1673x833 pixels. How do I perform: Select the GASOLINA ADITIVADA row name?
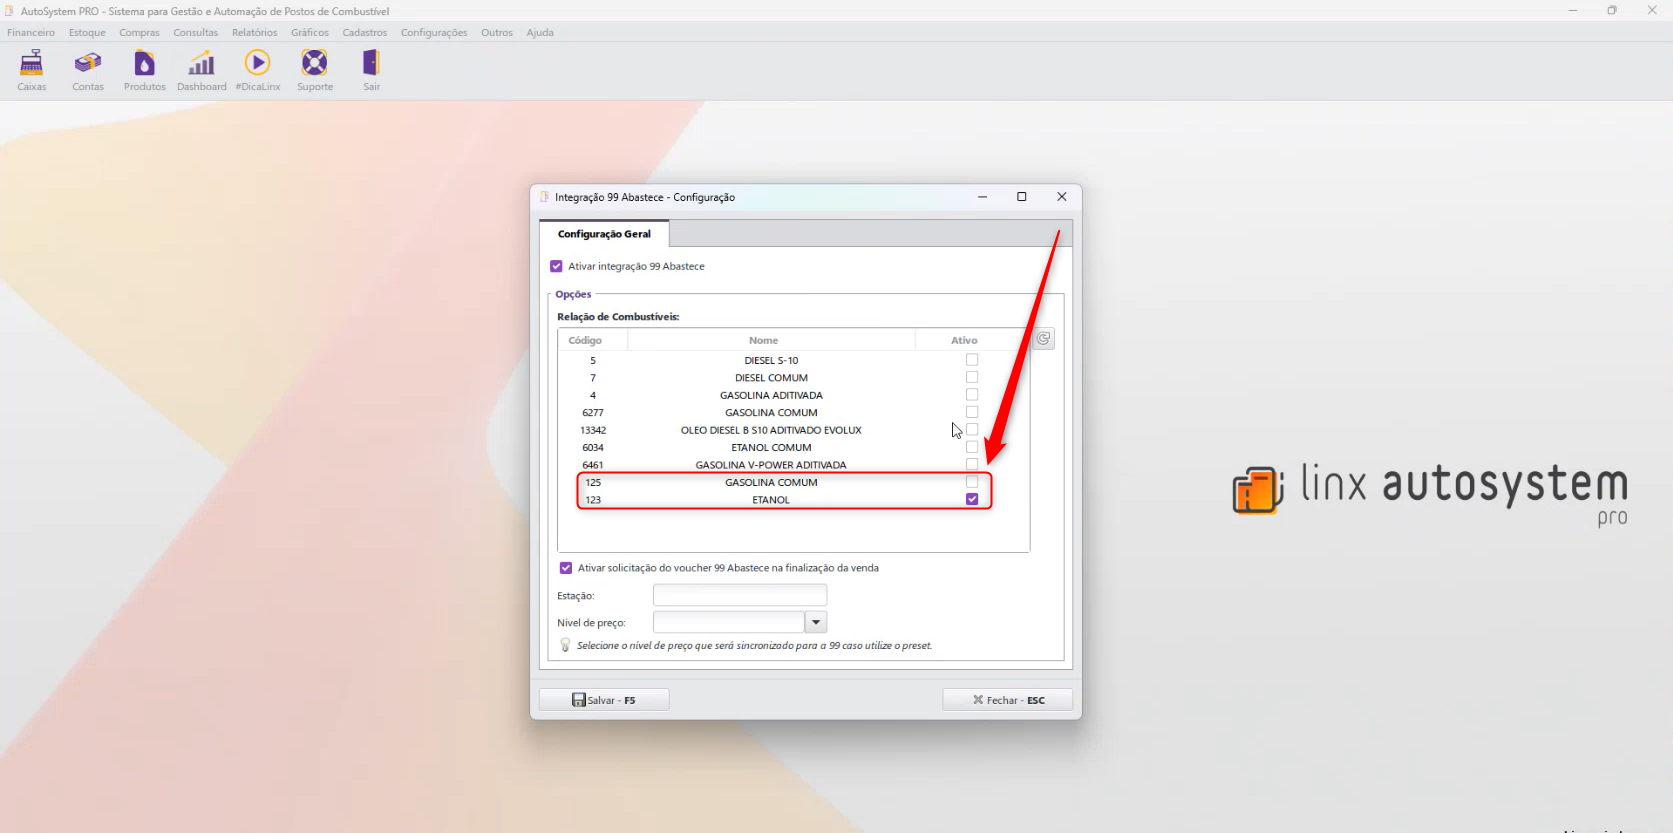pyautogui.click(x=771, y=395)
